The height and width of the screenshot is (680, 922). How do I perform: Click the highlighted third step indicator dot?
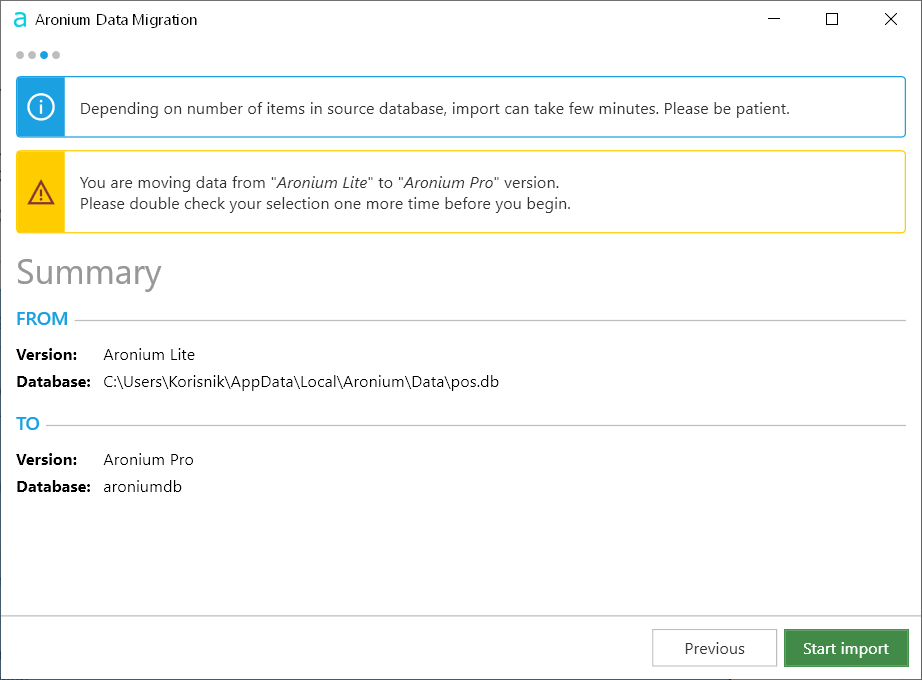(x=43, y=55)
